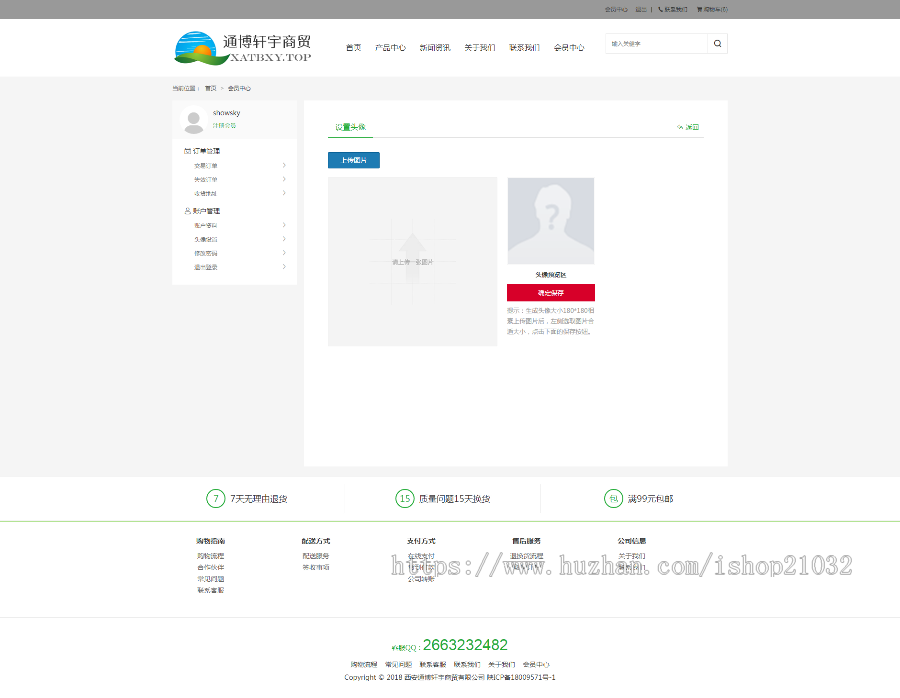Select the phone icon in the top bar
This screenshot has height=698, width=900.
[659, 9]
